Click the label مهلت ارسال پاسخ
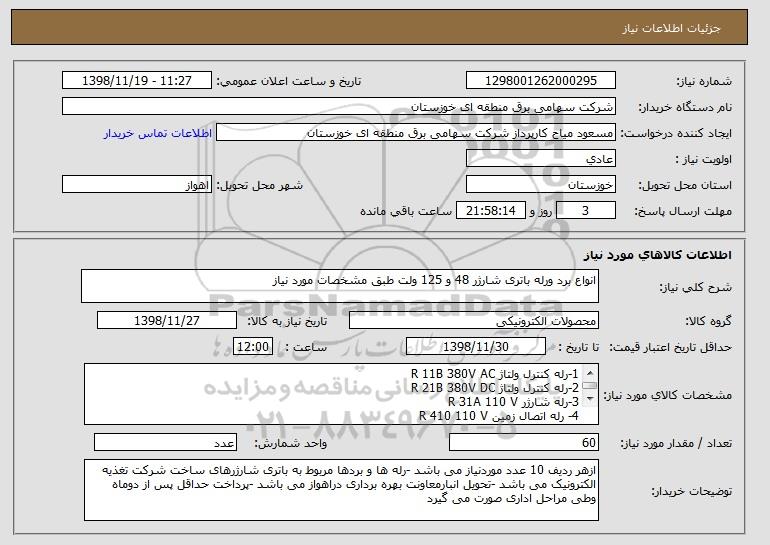Viewport: 770px width, 545px height. pyautogui.click(x=683, y=211)
